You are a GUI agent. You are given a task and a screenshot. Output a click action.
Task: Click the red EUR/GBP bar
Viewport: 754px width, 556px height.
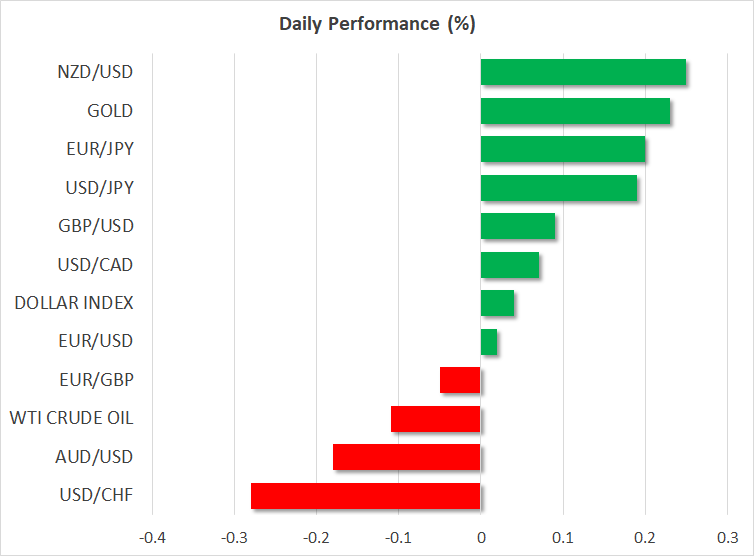461,380
